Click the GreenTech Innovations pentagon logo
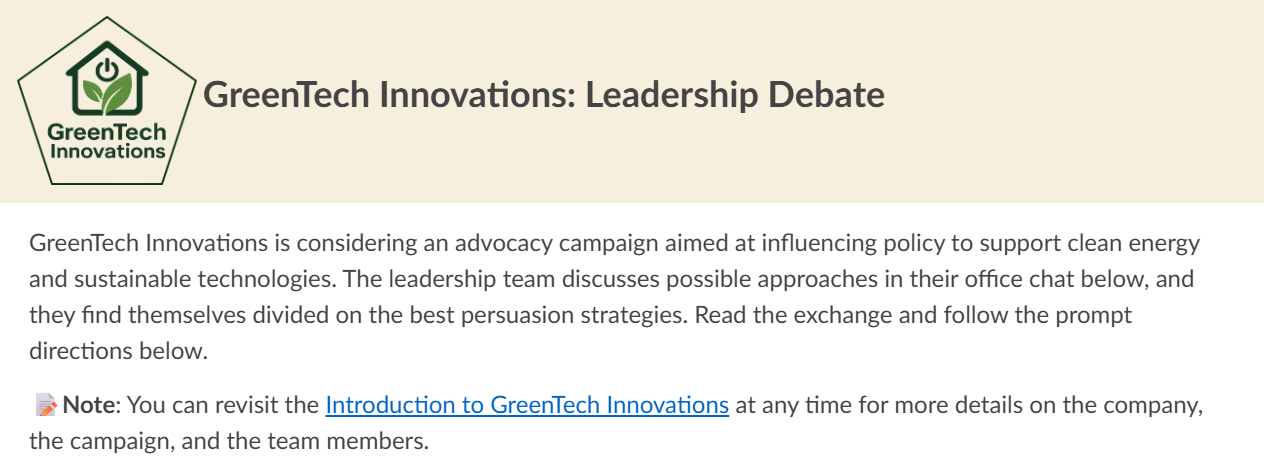Viewport: 1264px width, 468px height. (106, 100)
